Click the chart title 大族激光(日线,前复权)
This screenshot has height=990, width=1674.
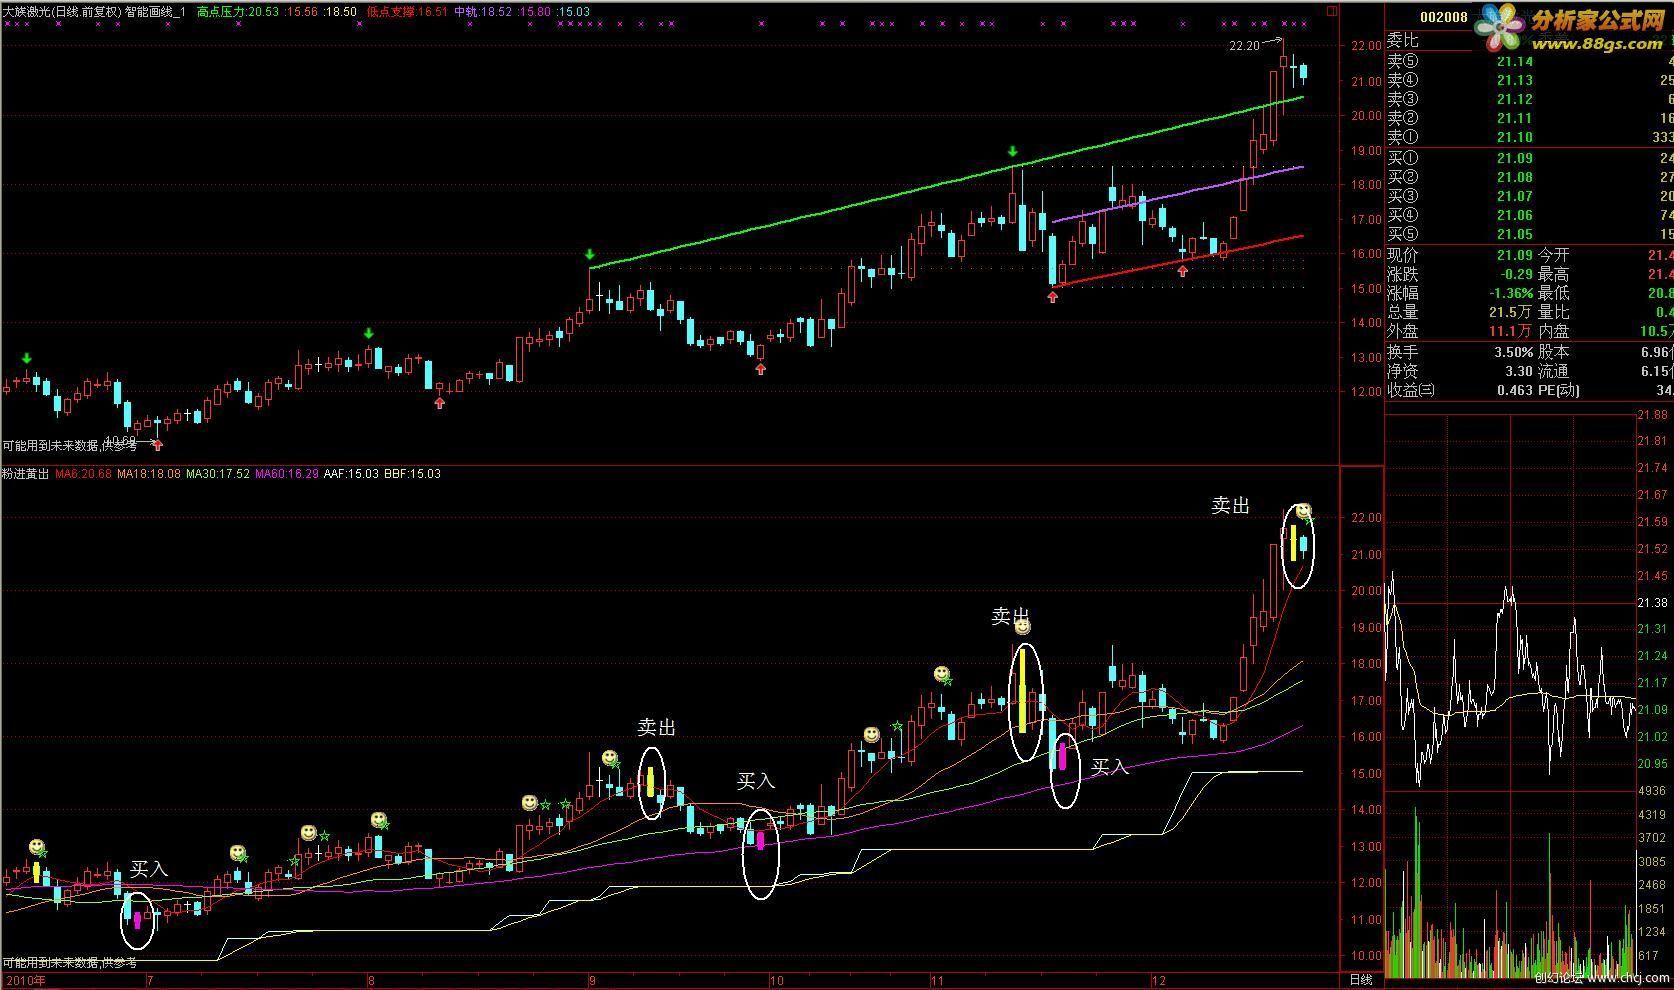pos(62,12)
